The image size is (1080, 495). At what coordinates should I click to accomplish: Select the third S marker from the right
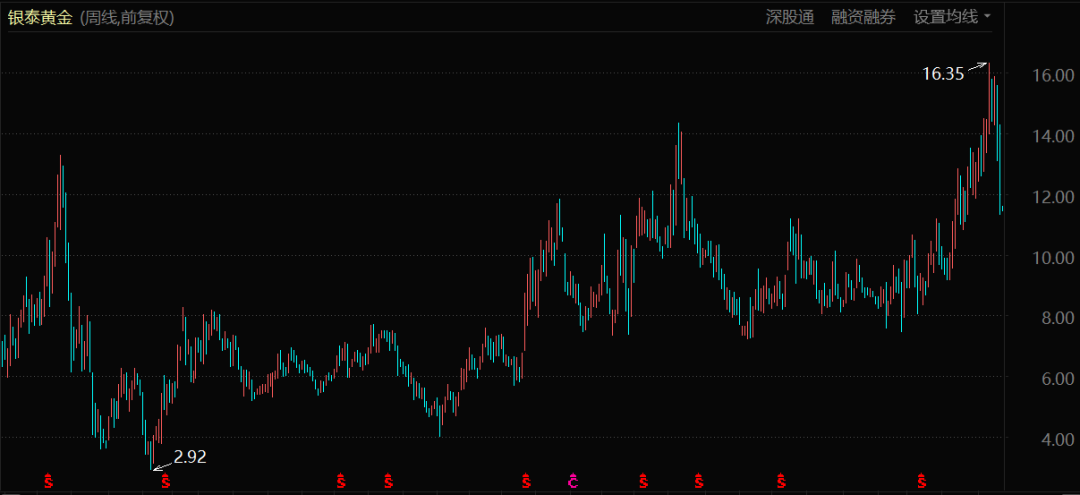coord(698,482)
